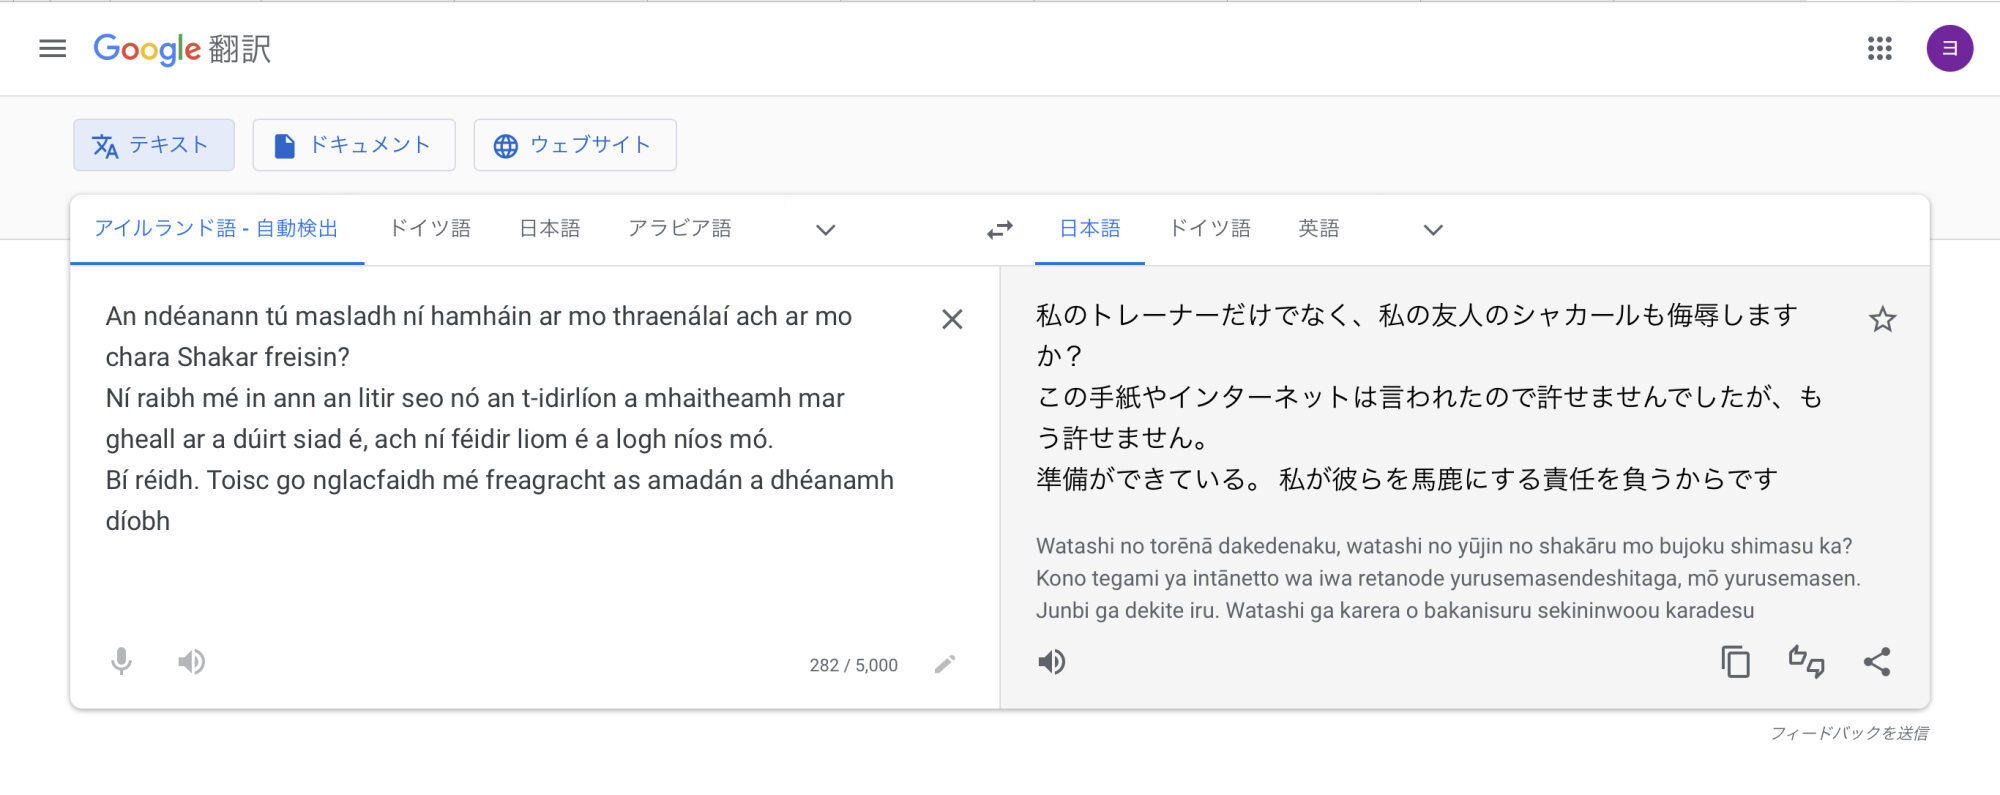Switch to the ウェブサイト translation mode
The width and height of the screenshot is (2000, 795).
[x=575, y=145]
